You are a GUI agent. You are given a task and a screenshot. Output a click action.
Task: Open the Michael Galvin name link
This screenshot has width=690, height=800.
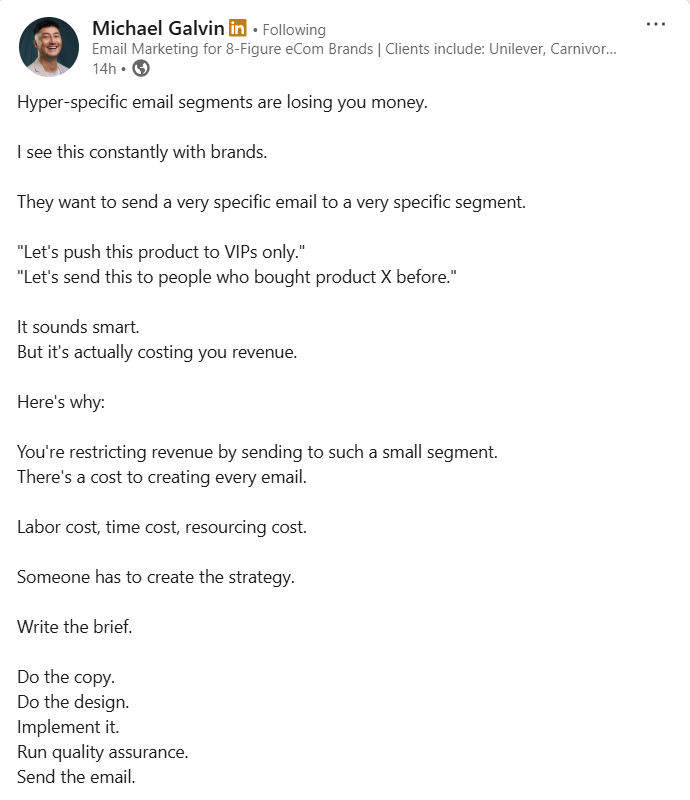click(x=158, y=28)
